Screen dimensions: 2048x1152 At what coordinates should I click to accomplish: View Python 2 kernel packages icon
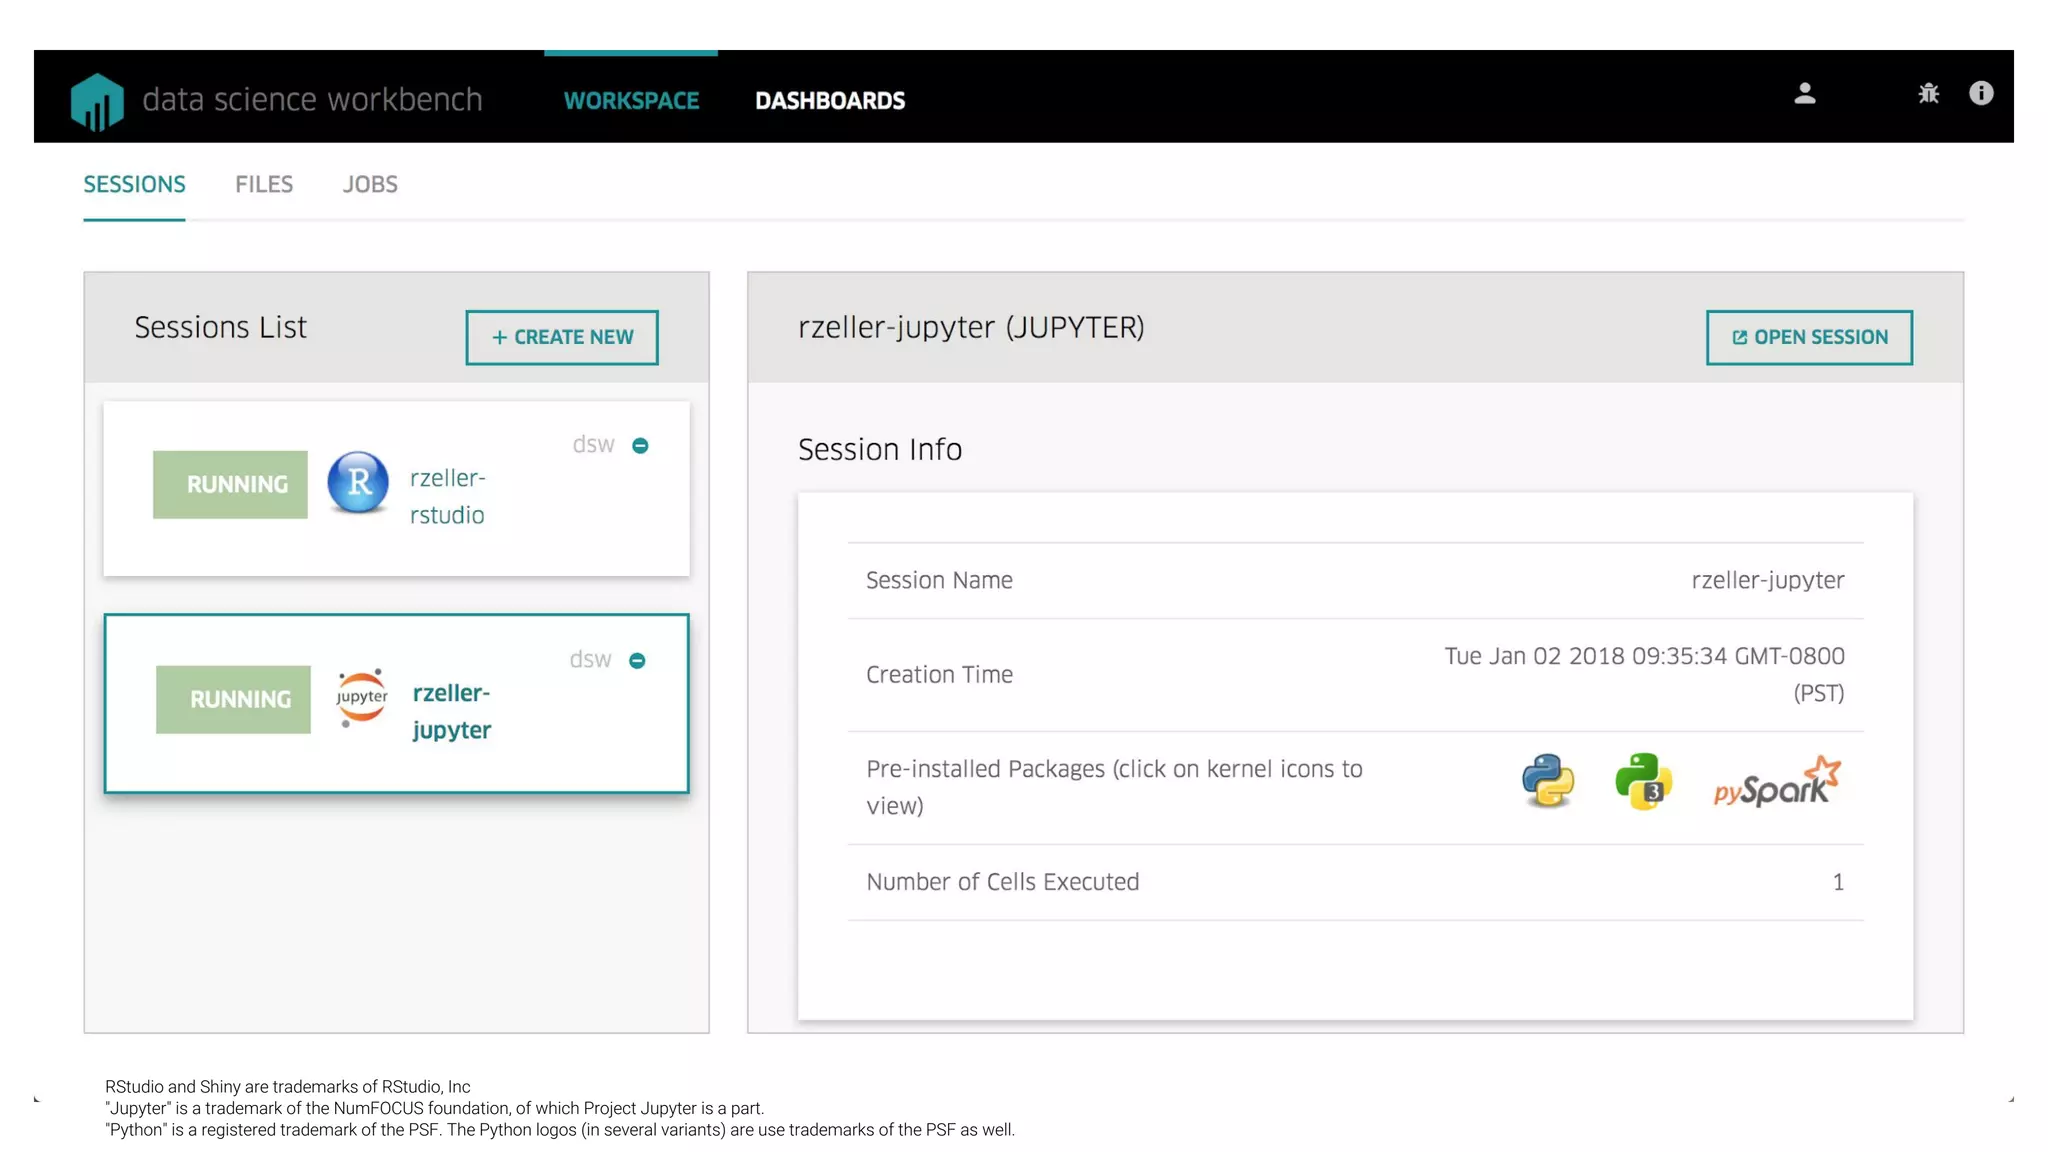click(x=1547, y=781)
